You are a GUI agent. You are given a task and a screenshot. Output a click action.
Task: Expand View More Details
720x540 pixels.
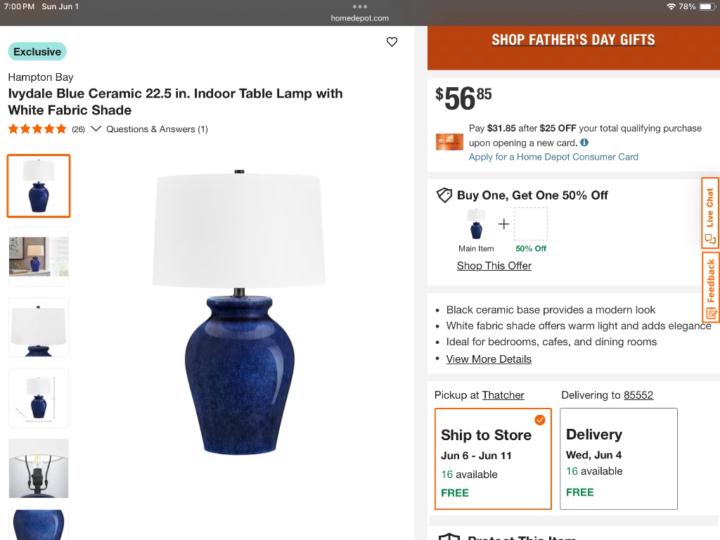coord(488,359)
